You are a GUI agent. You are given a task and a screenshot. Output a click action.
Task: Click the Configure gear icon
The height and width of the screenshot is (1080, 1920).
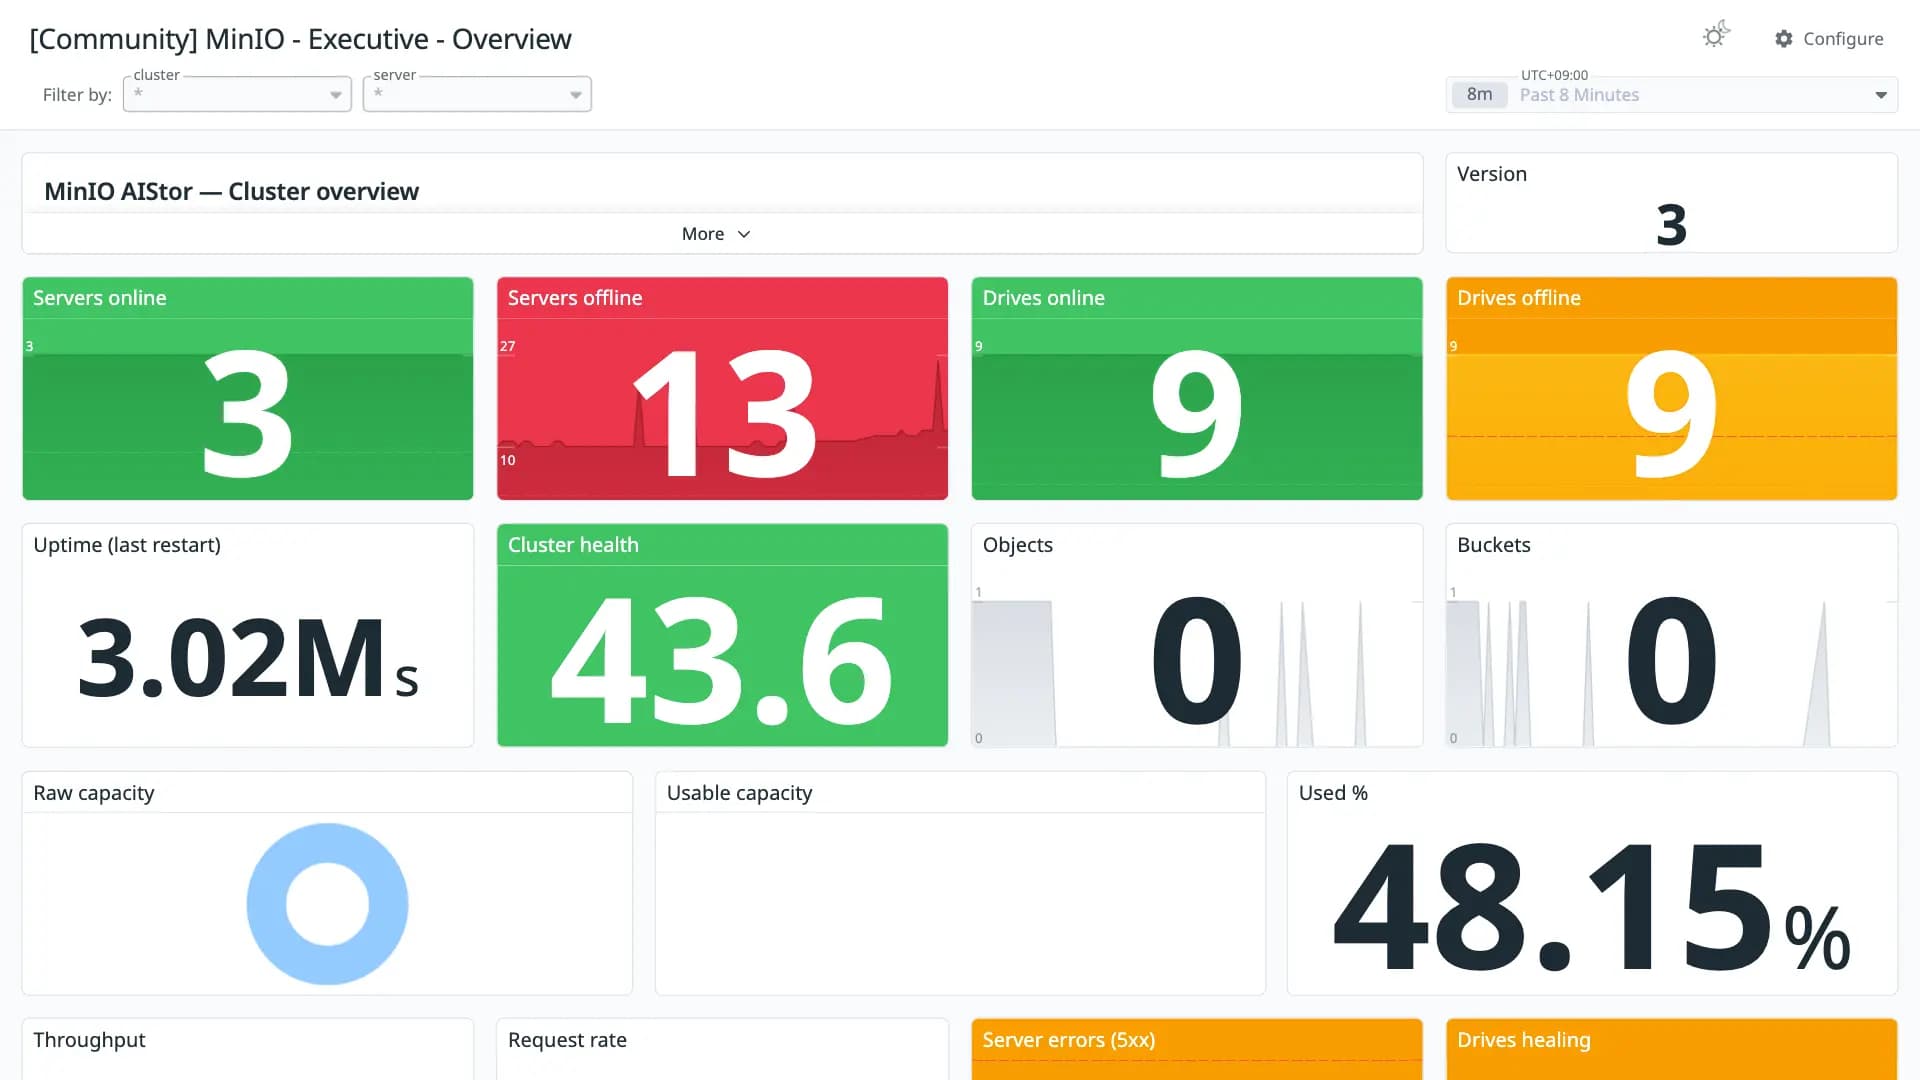coord(1783,39)
